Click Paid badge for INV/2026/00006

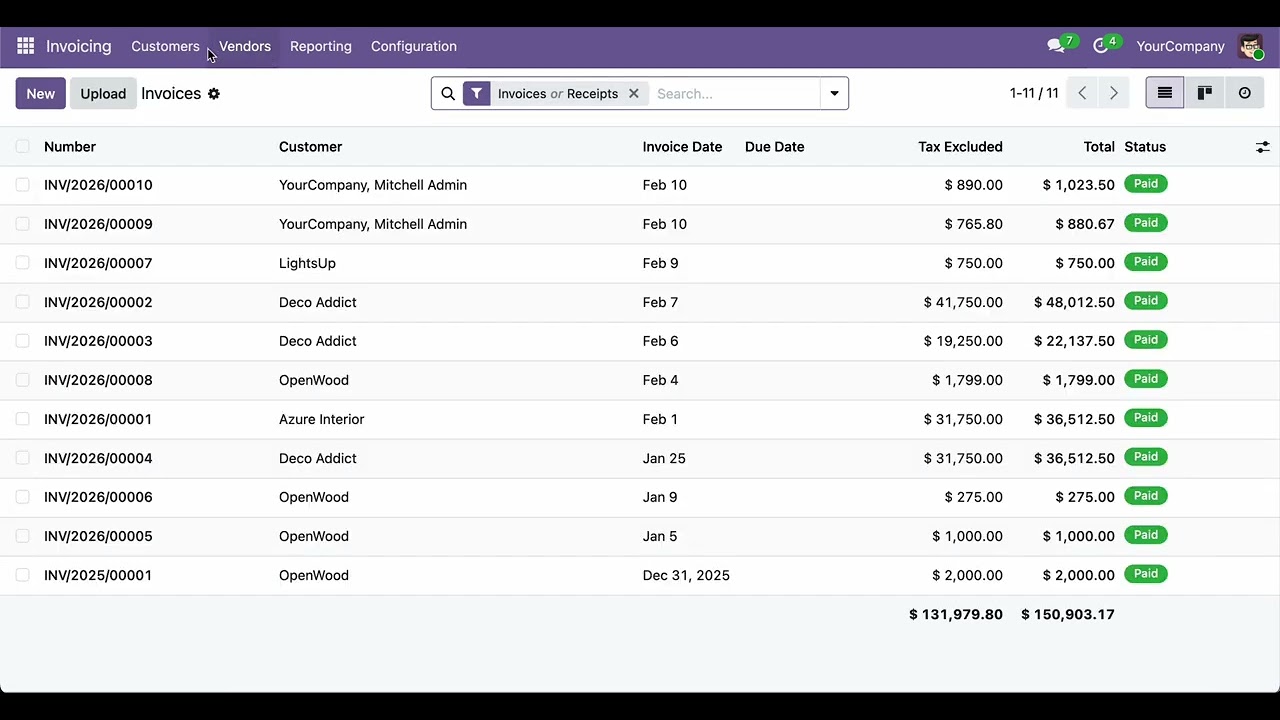tap(1146, 496)
